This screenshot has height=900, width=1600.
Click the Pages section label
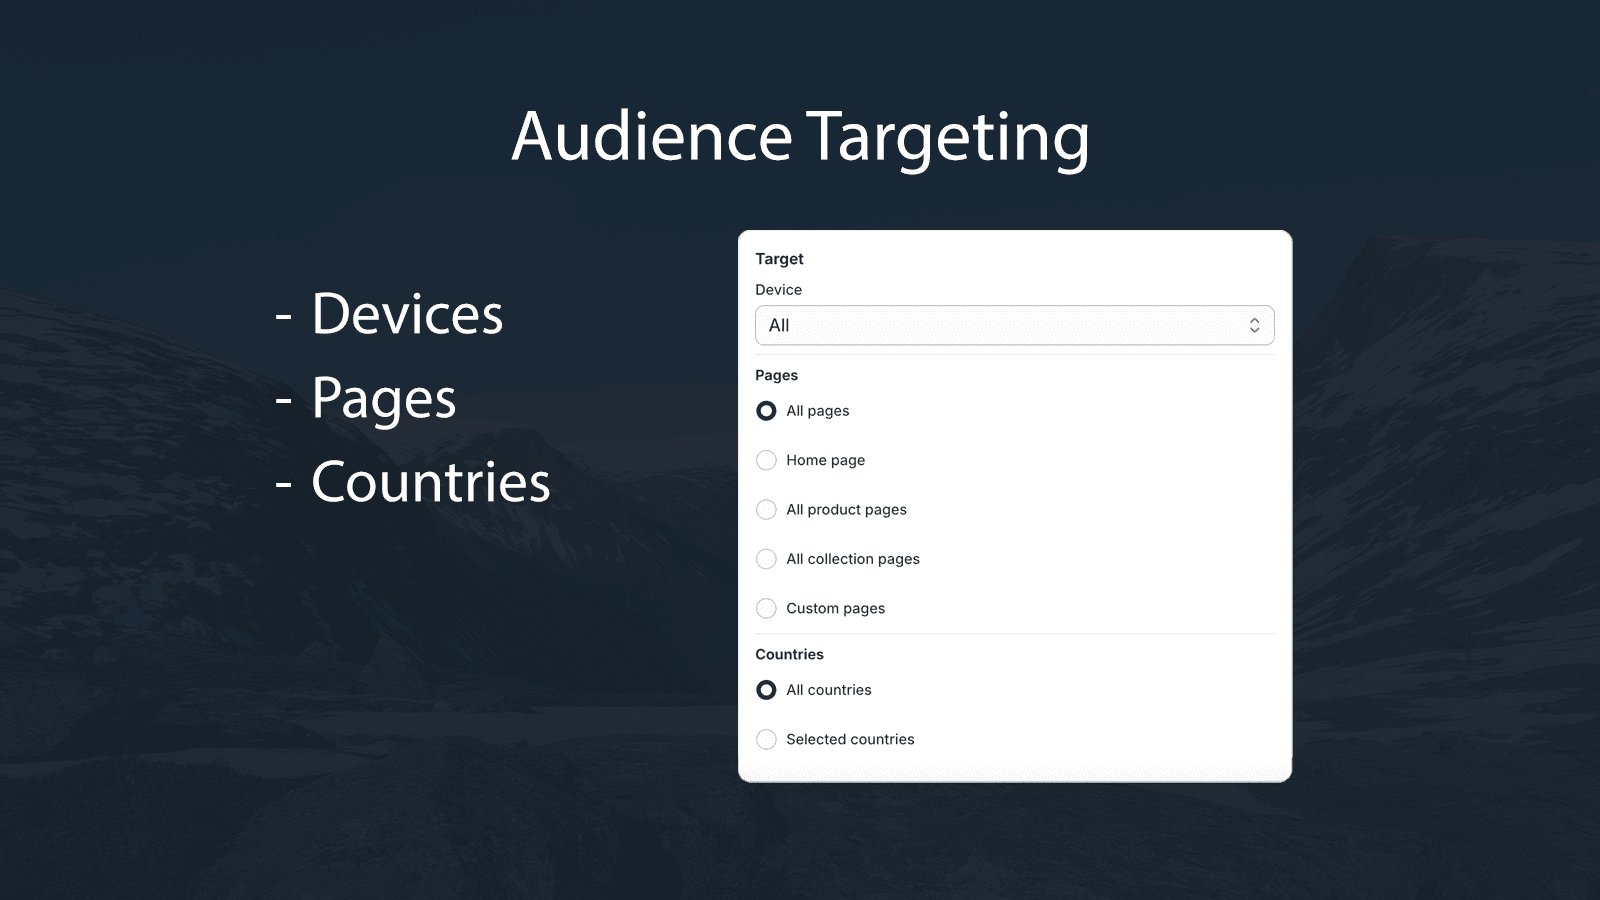(x=777, y=375)
